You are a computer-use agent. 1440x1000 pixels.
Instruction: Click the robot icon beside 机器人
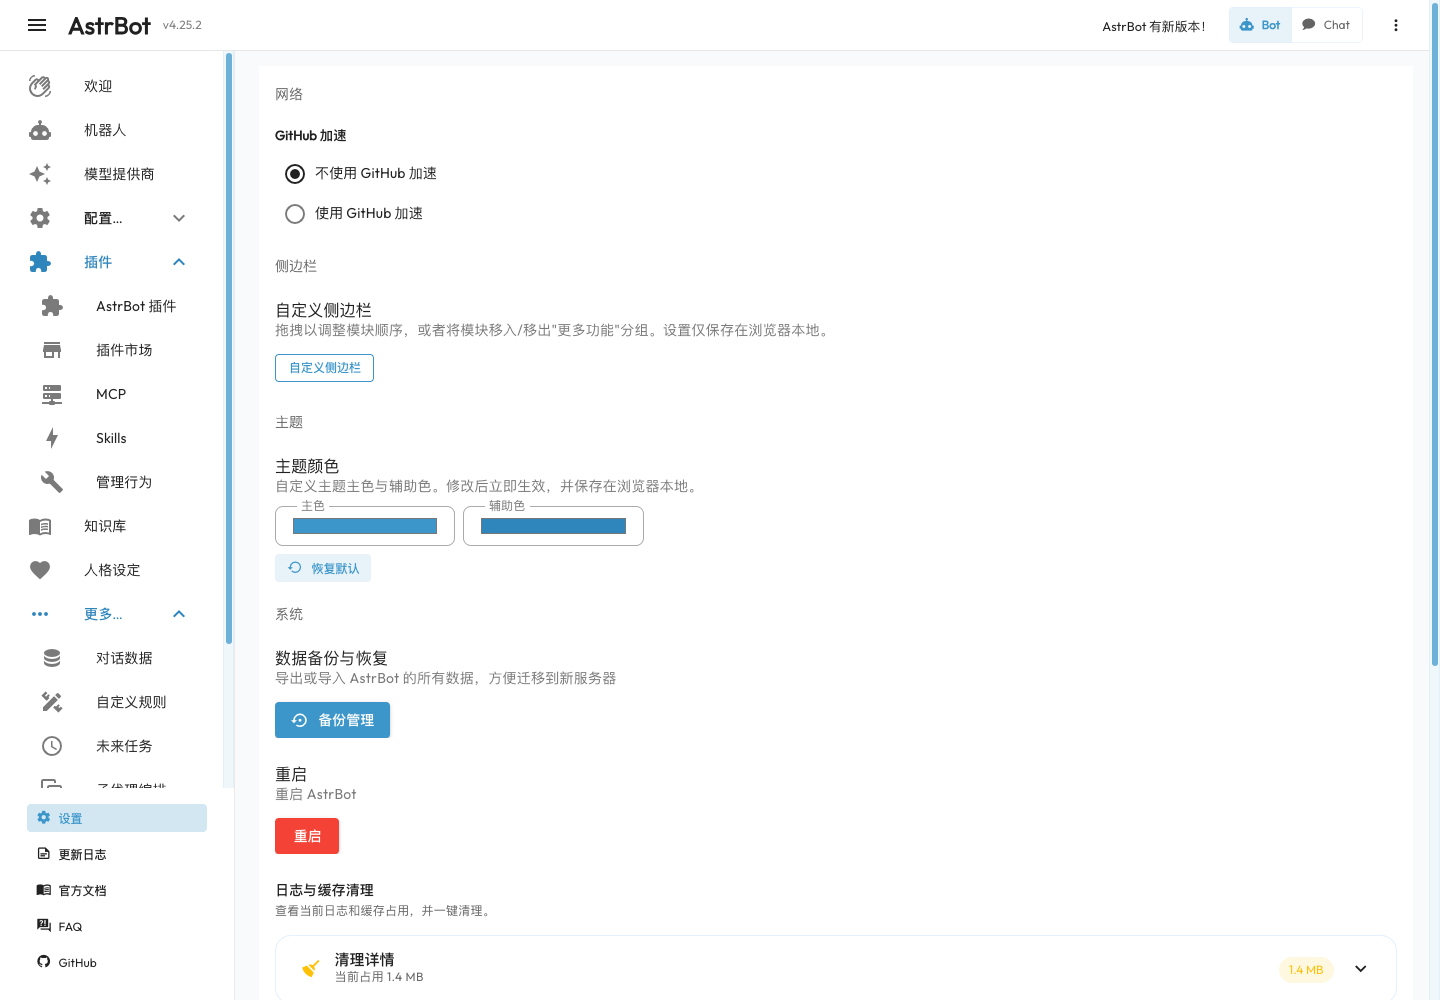click(40, 130)
